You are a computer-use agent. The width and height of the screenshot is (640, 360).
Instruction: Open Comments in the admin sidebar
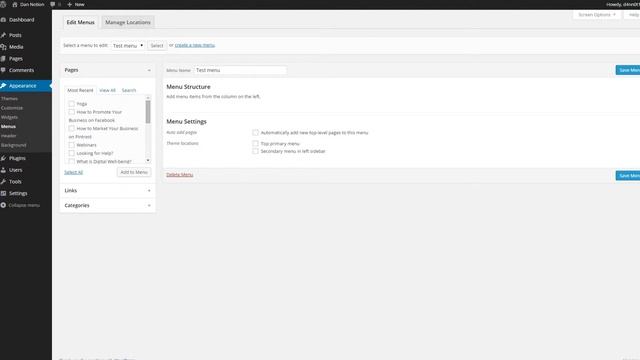click(x=21, y=70)
